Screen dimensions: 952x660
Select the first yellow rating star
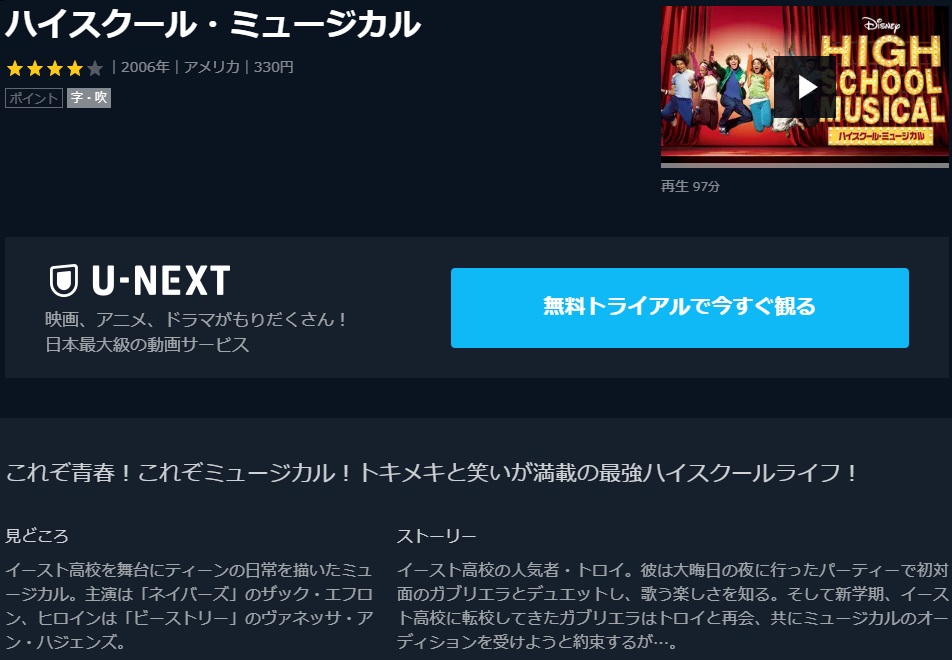15,68
